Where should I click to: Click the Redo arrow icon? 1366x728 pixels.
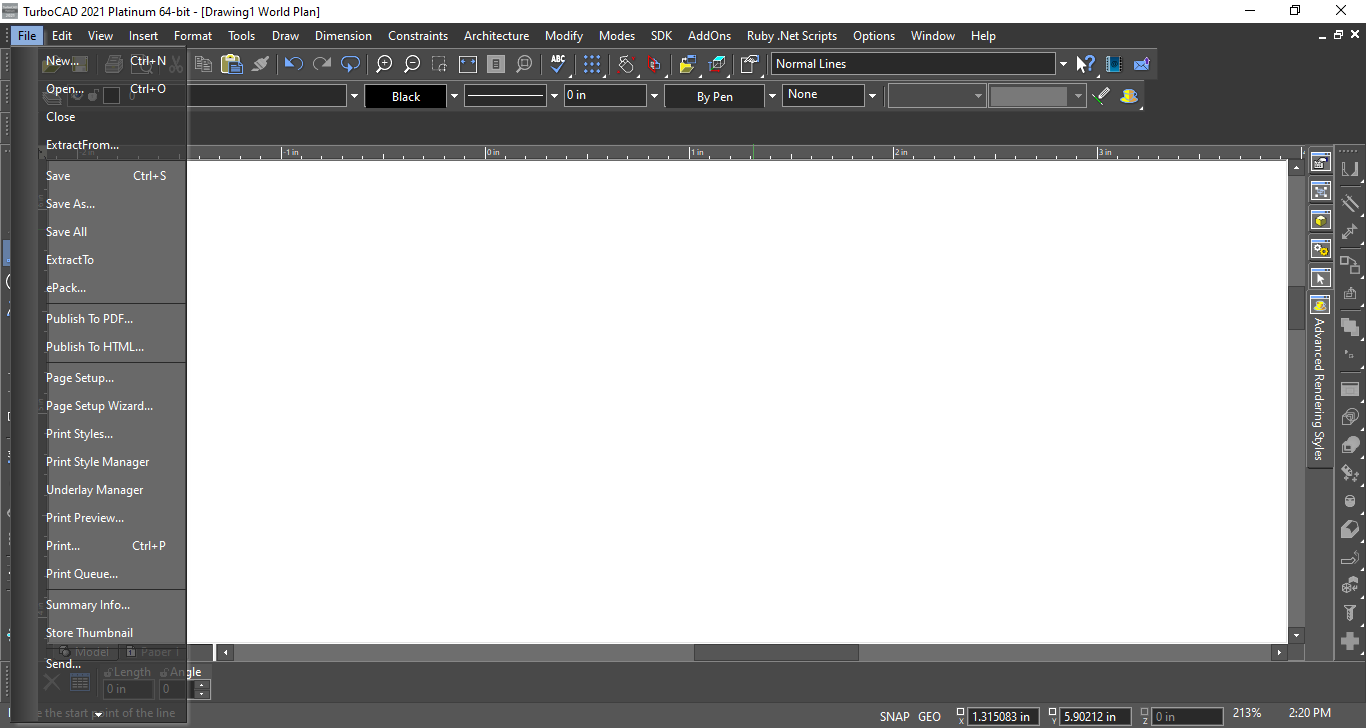322,64
